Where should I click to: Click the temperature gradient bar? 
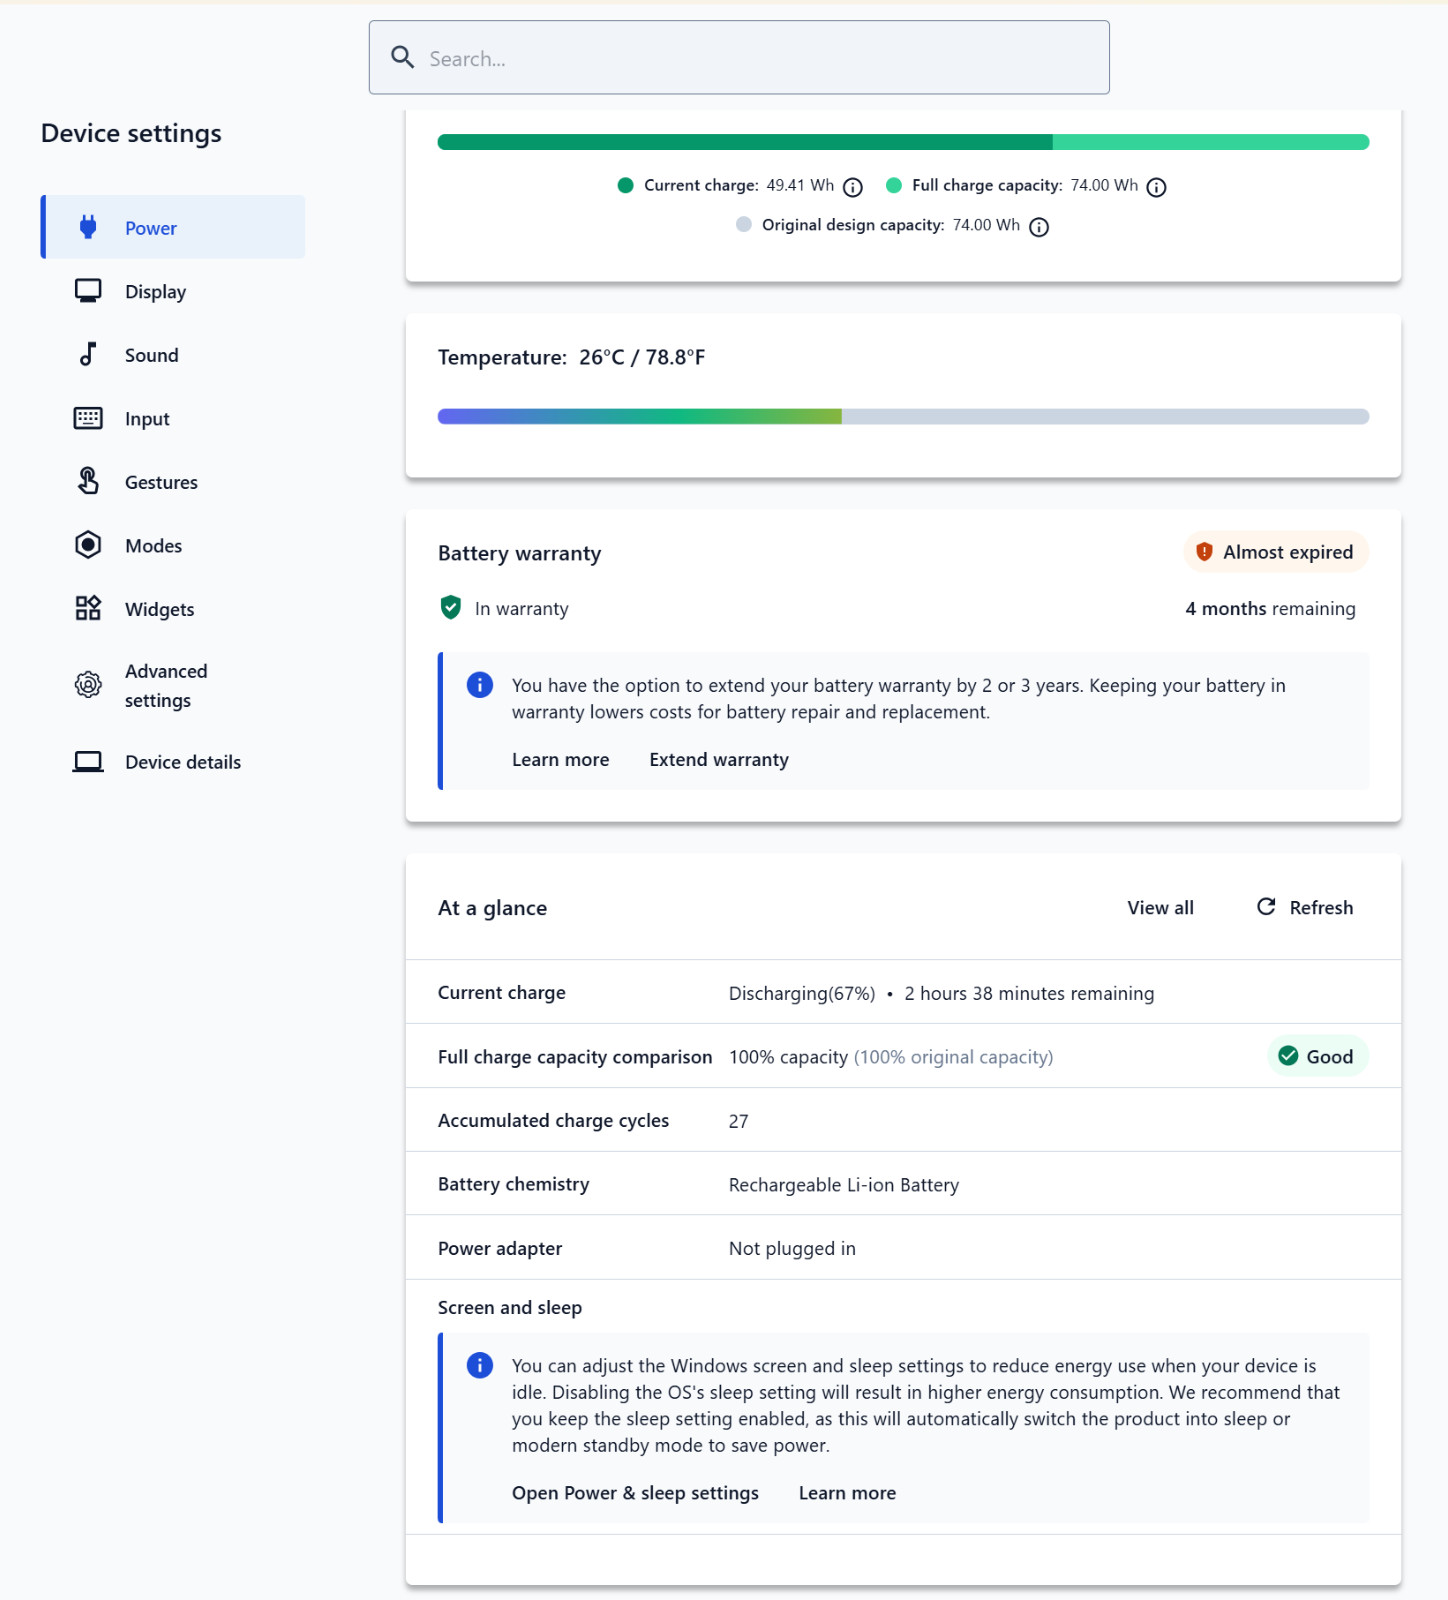903,416
